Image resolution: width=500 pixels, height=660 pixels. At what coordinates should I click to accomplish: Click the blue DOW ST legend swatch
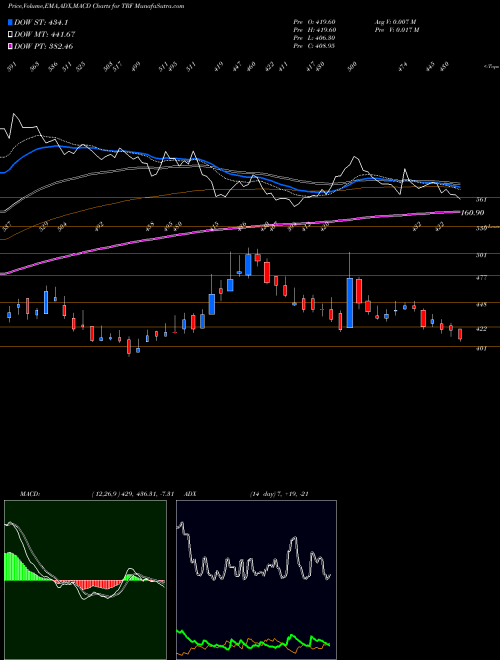pos(10,22)
